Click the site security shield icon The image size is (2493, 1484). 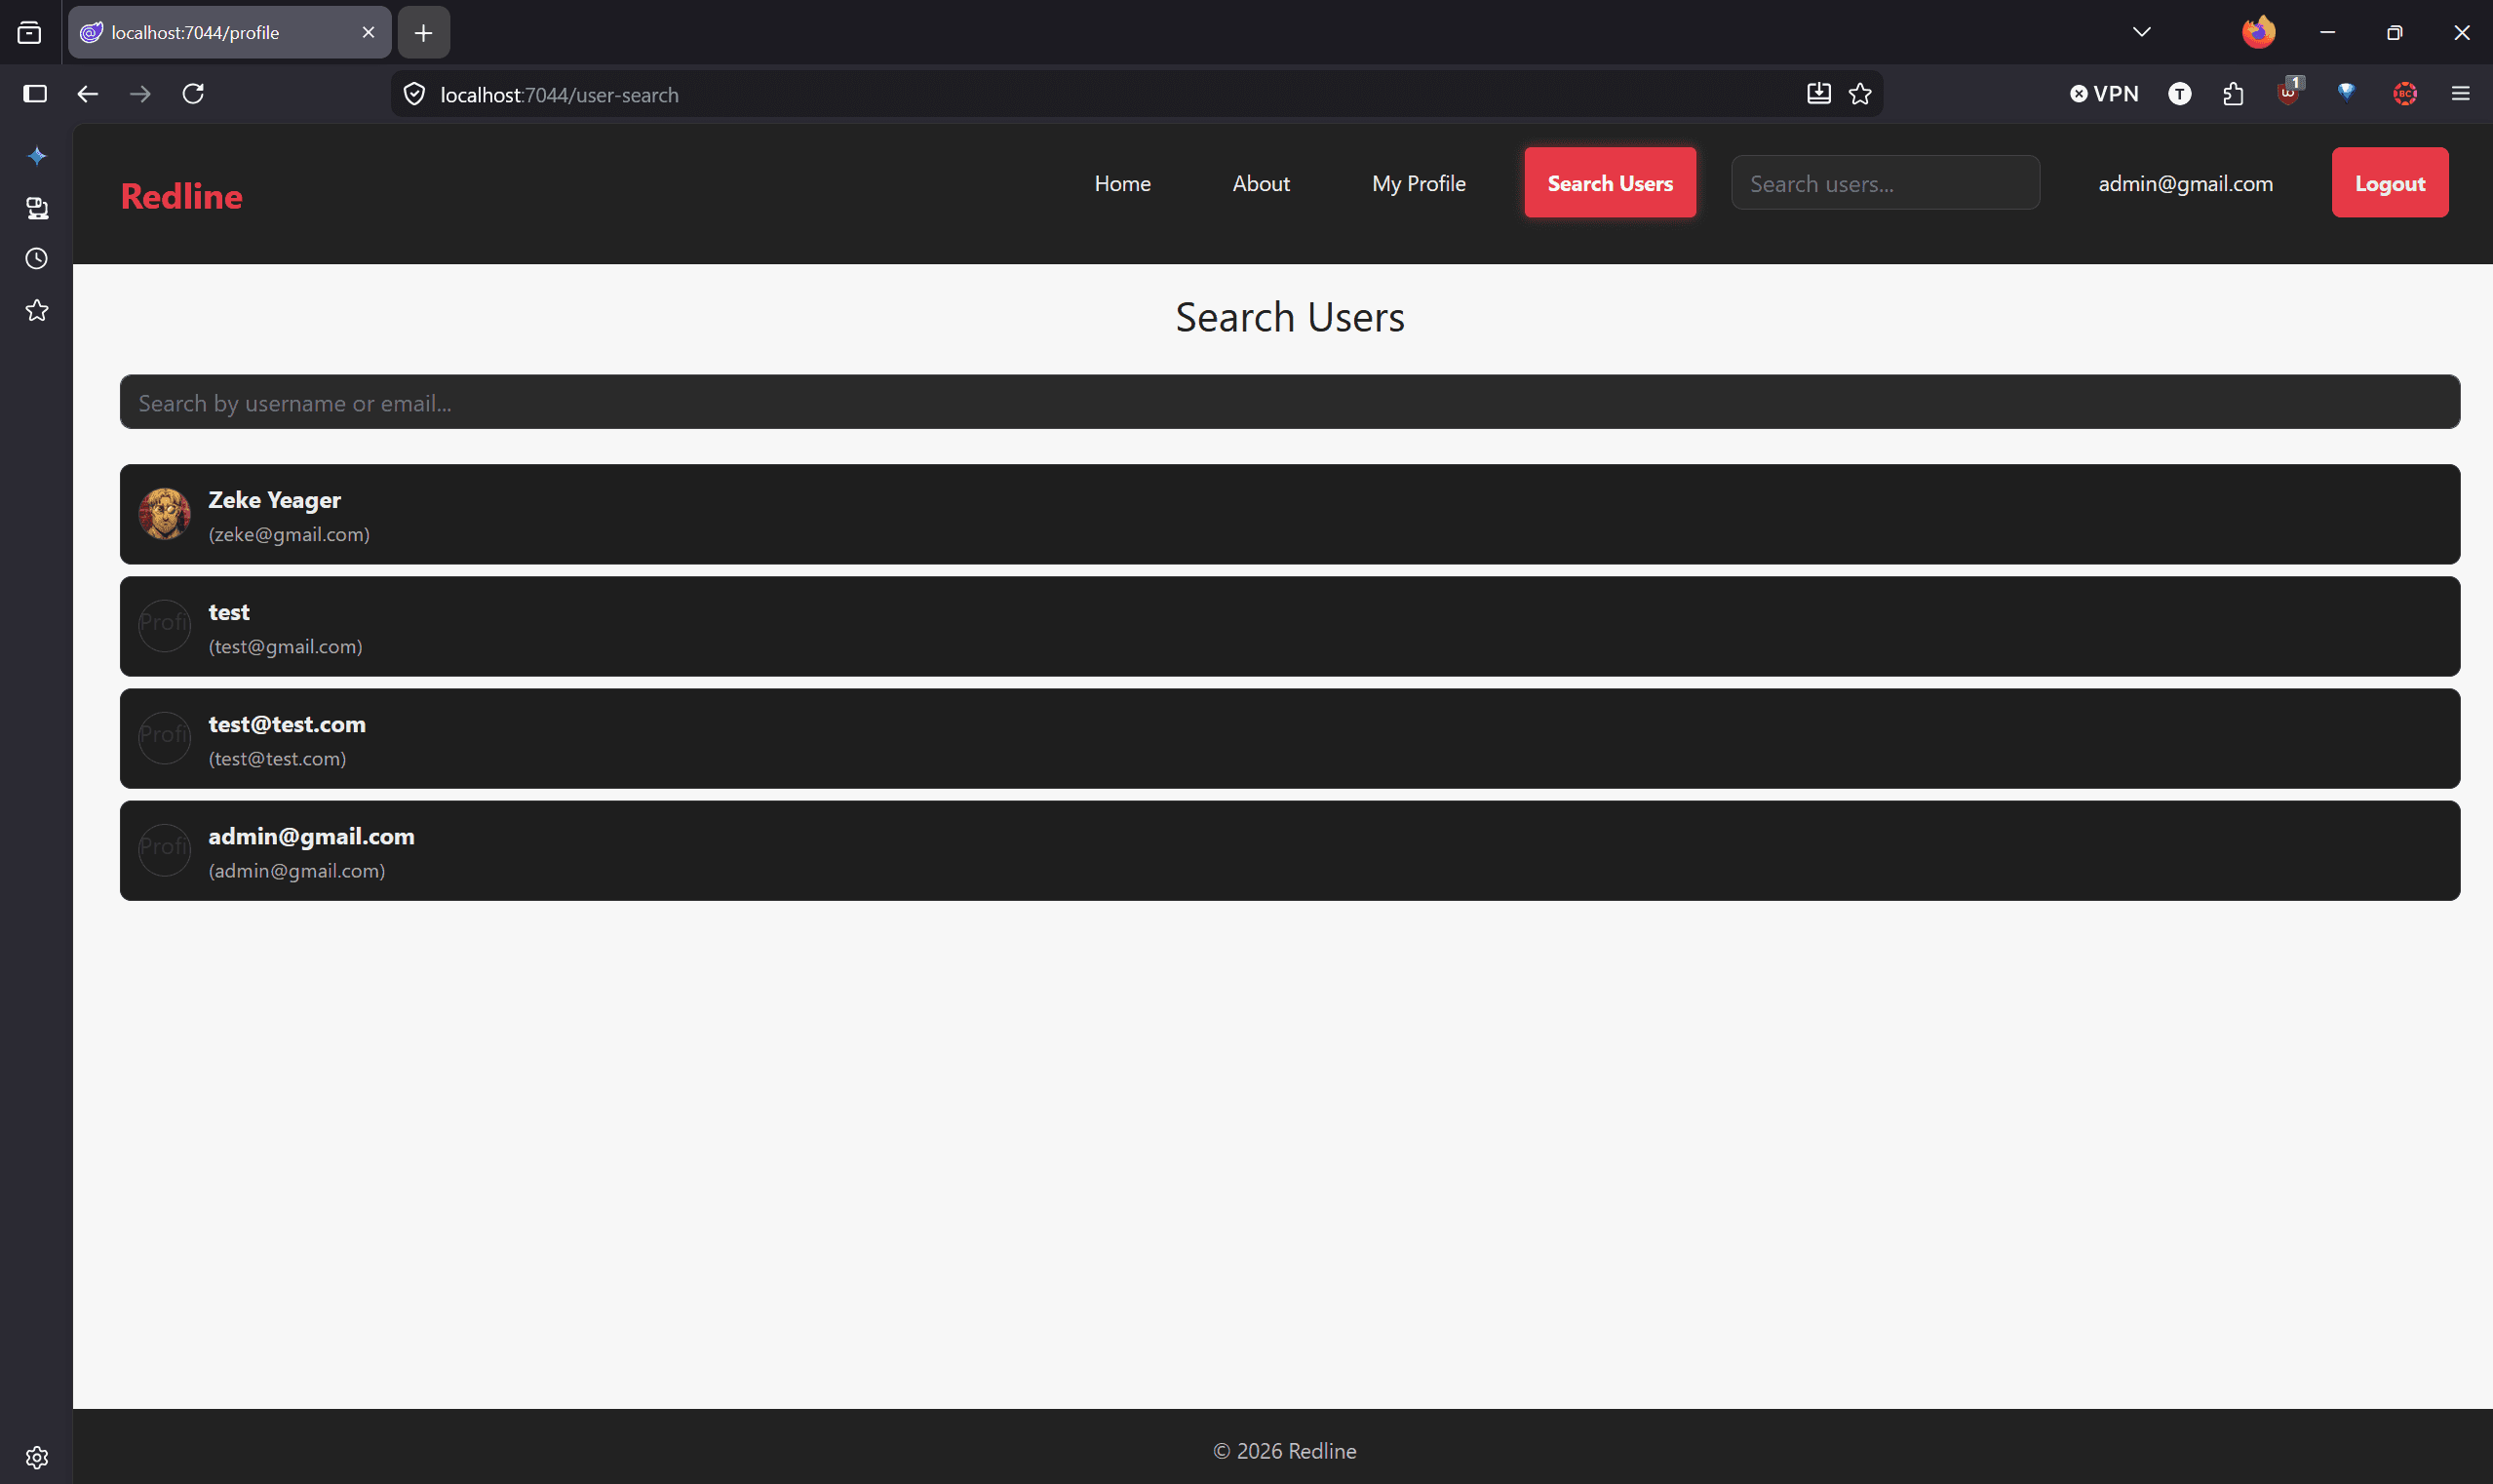pos(414,94)
